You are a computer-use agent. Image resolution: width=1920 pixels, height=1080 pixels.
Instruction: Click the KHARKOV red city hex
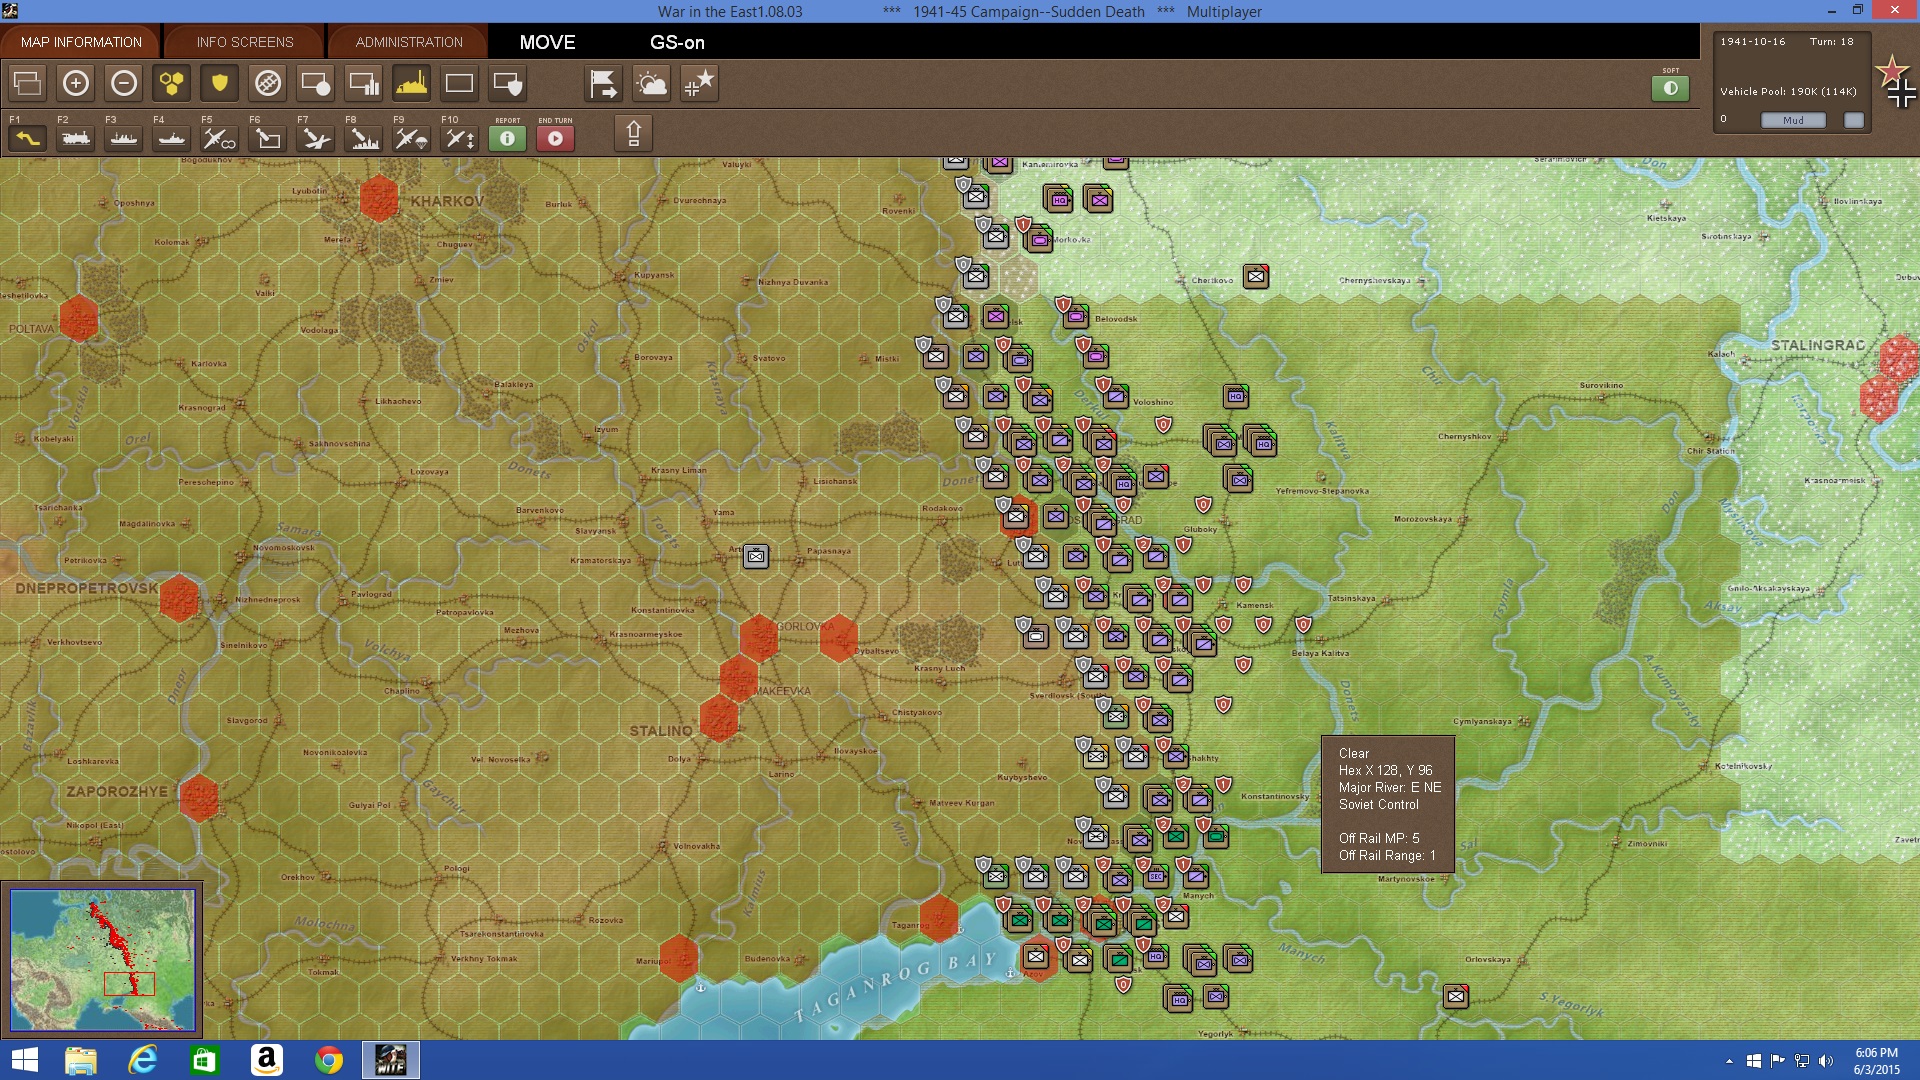click(x=379, y=198)
